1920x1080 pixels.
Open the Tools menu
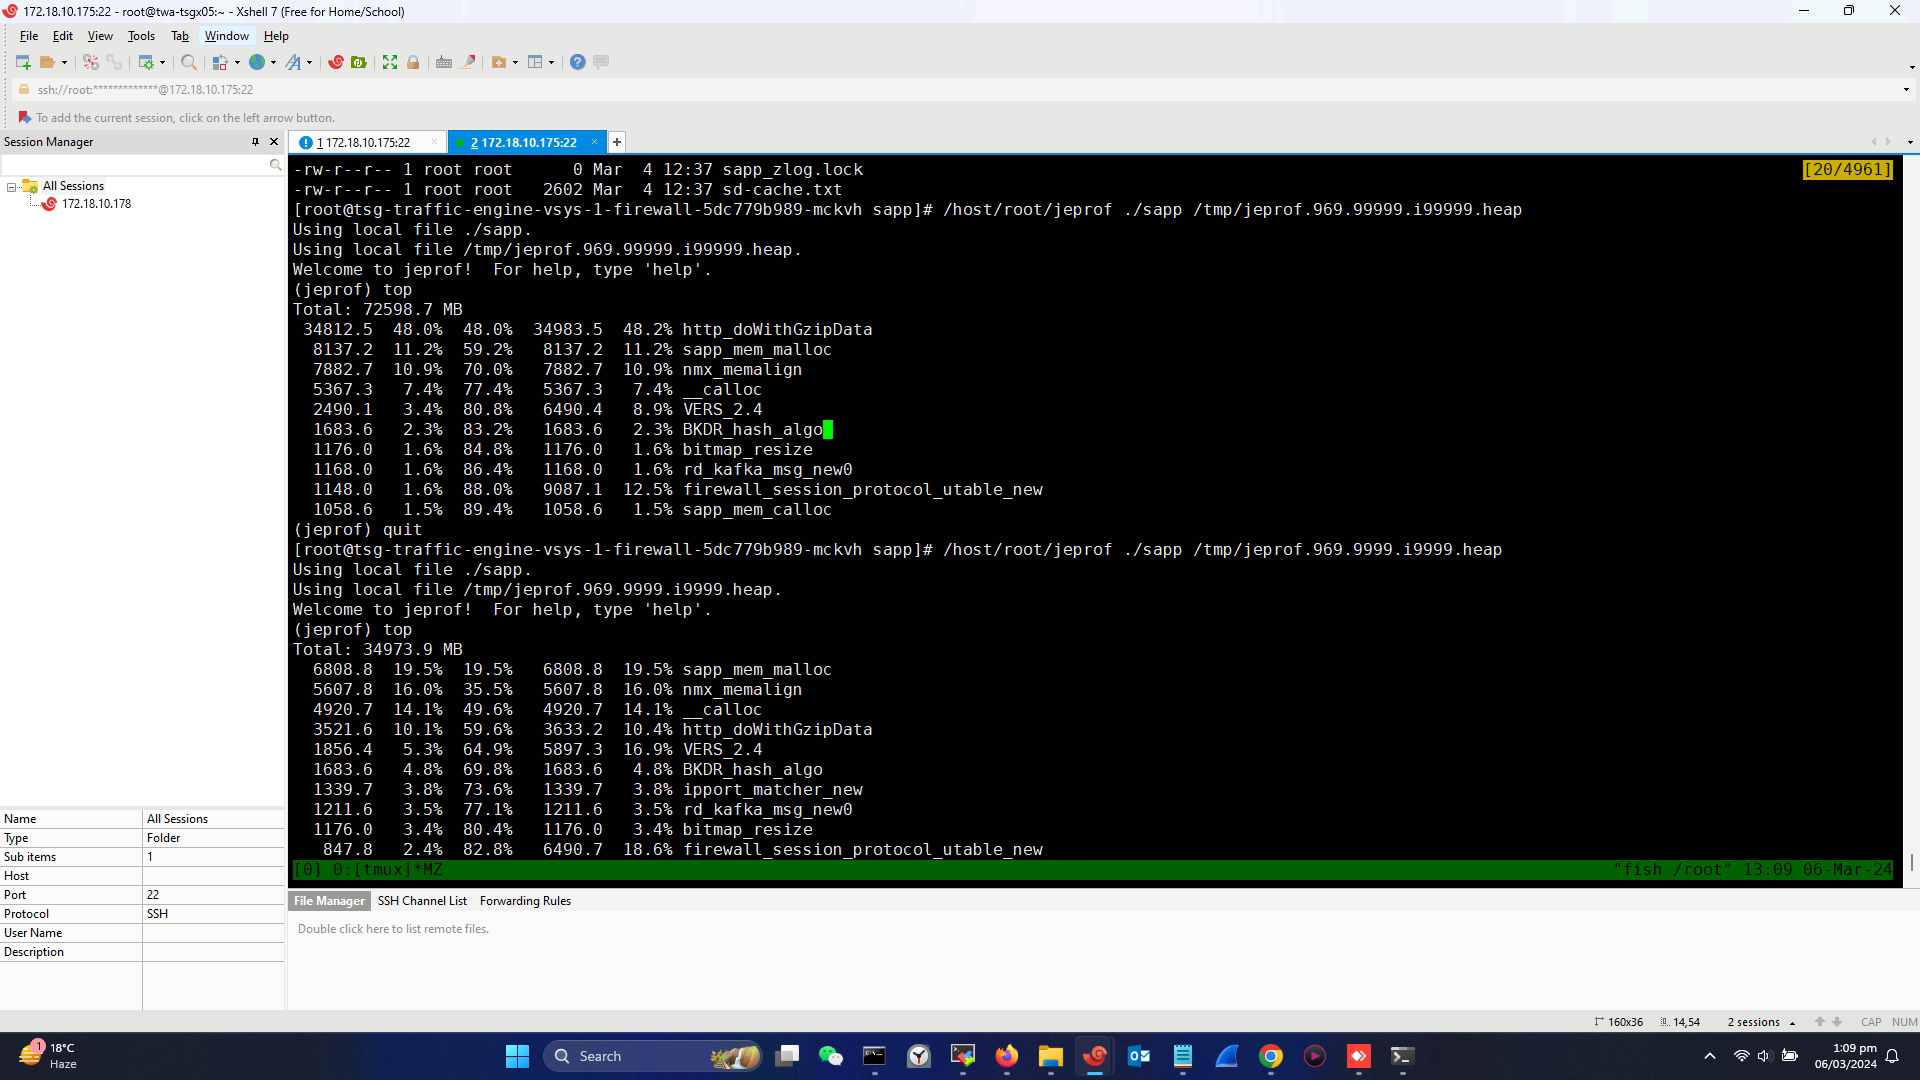point(141,36)
